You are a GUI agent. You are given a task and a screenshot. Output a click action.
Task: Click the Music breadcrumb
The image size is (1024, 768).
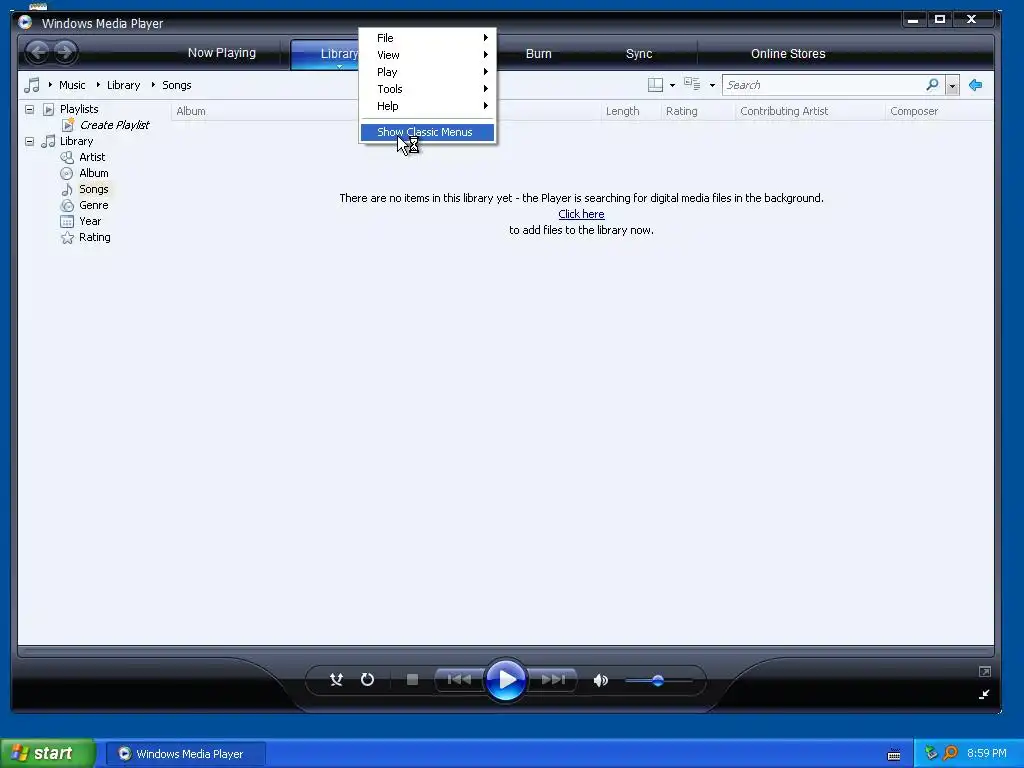pyautogui.click(x=72, y=85)
